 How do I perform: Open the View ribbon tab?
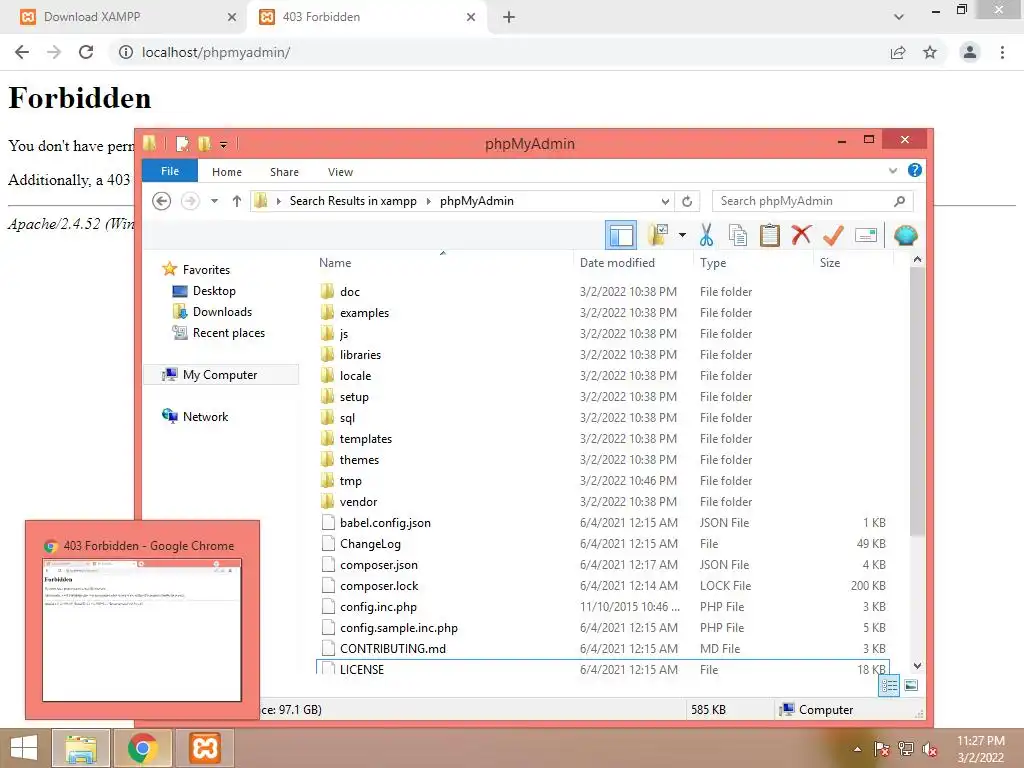pyautogui.click(x=340, y=172)
